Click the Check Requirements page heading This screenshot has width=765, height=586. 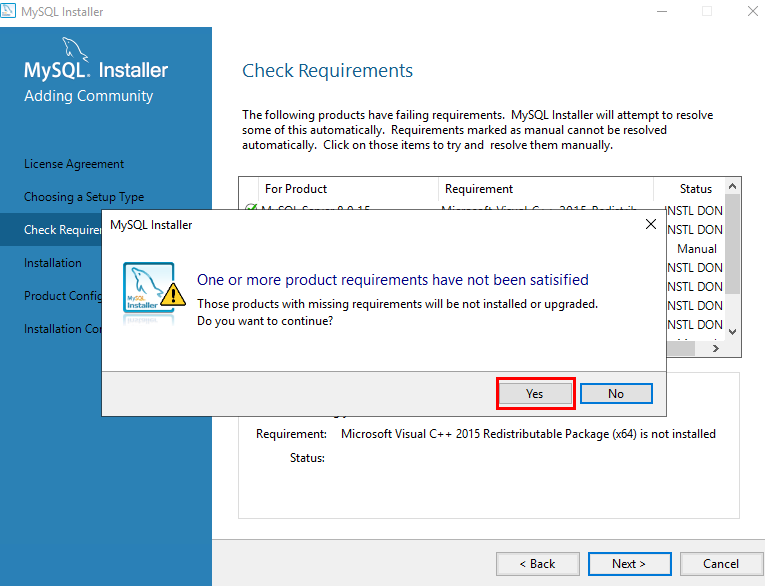(x=327, y=71)
